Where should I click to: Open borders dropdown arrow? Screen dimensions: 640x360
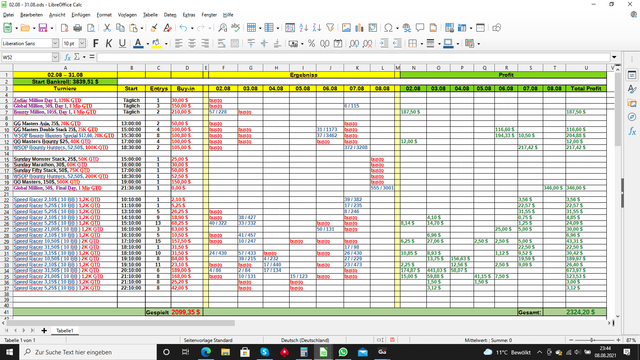[x=421, y=44]
